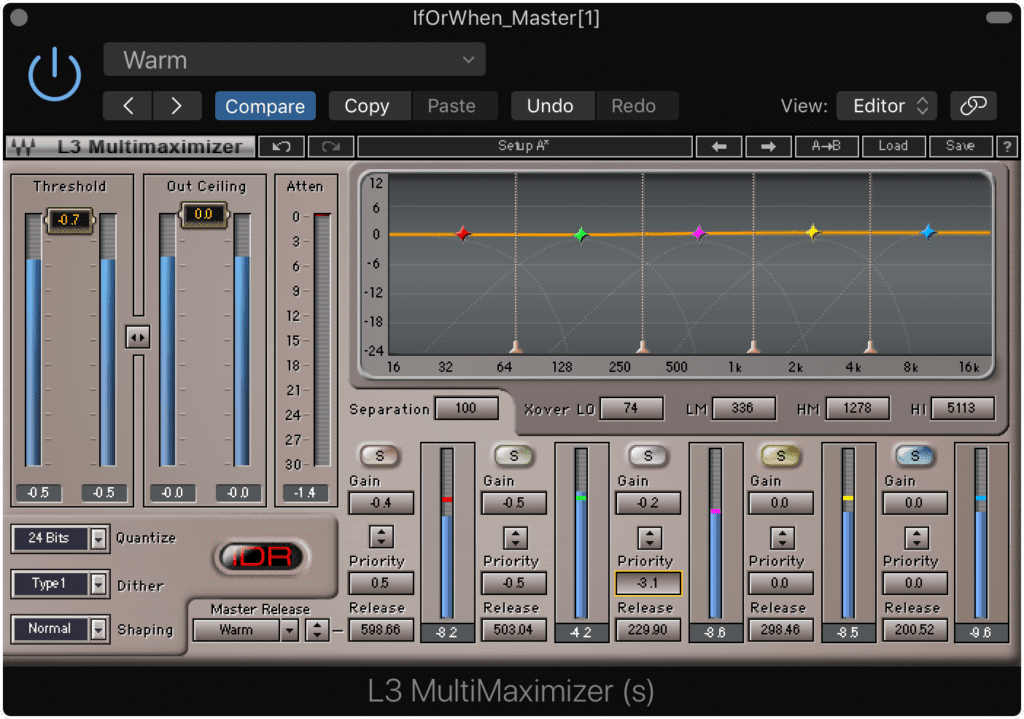The image size is (1024, 719).
Task: Click the HM crossover value 1278
Action: click(857, 409)
